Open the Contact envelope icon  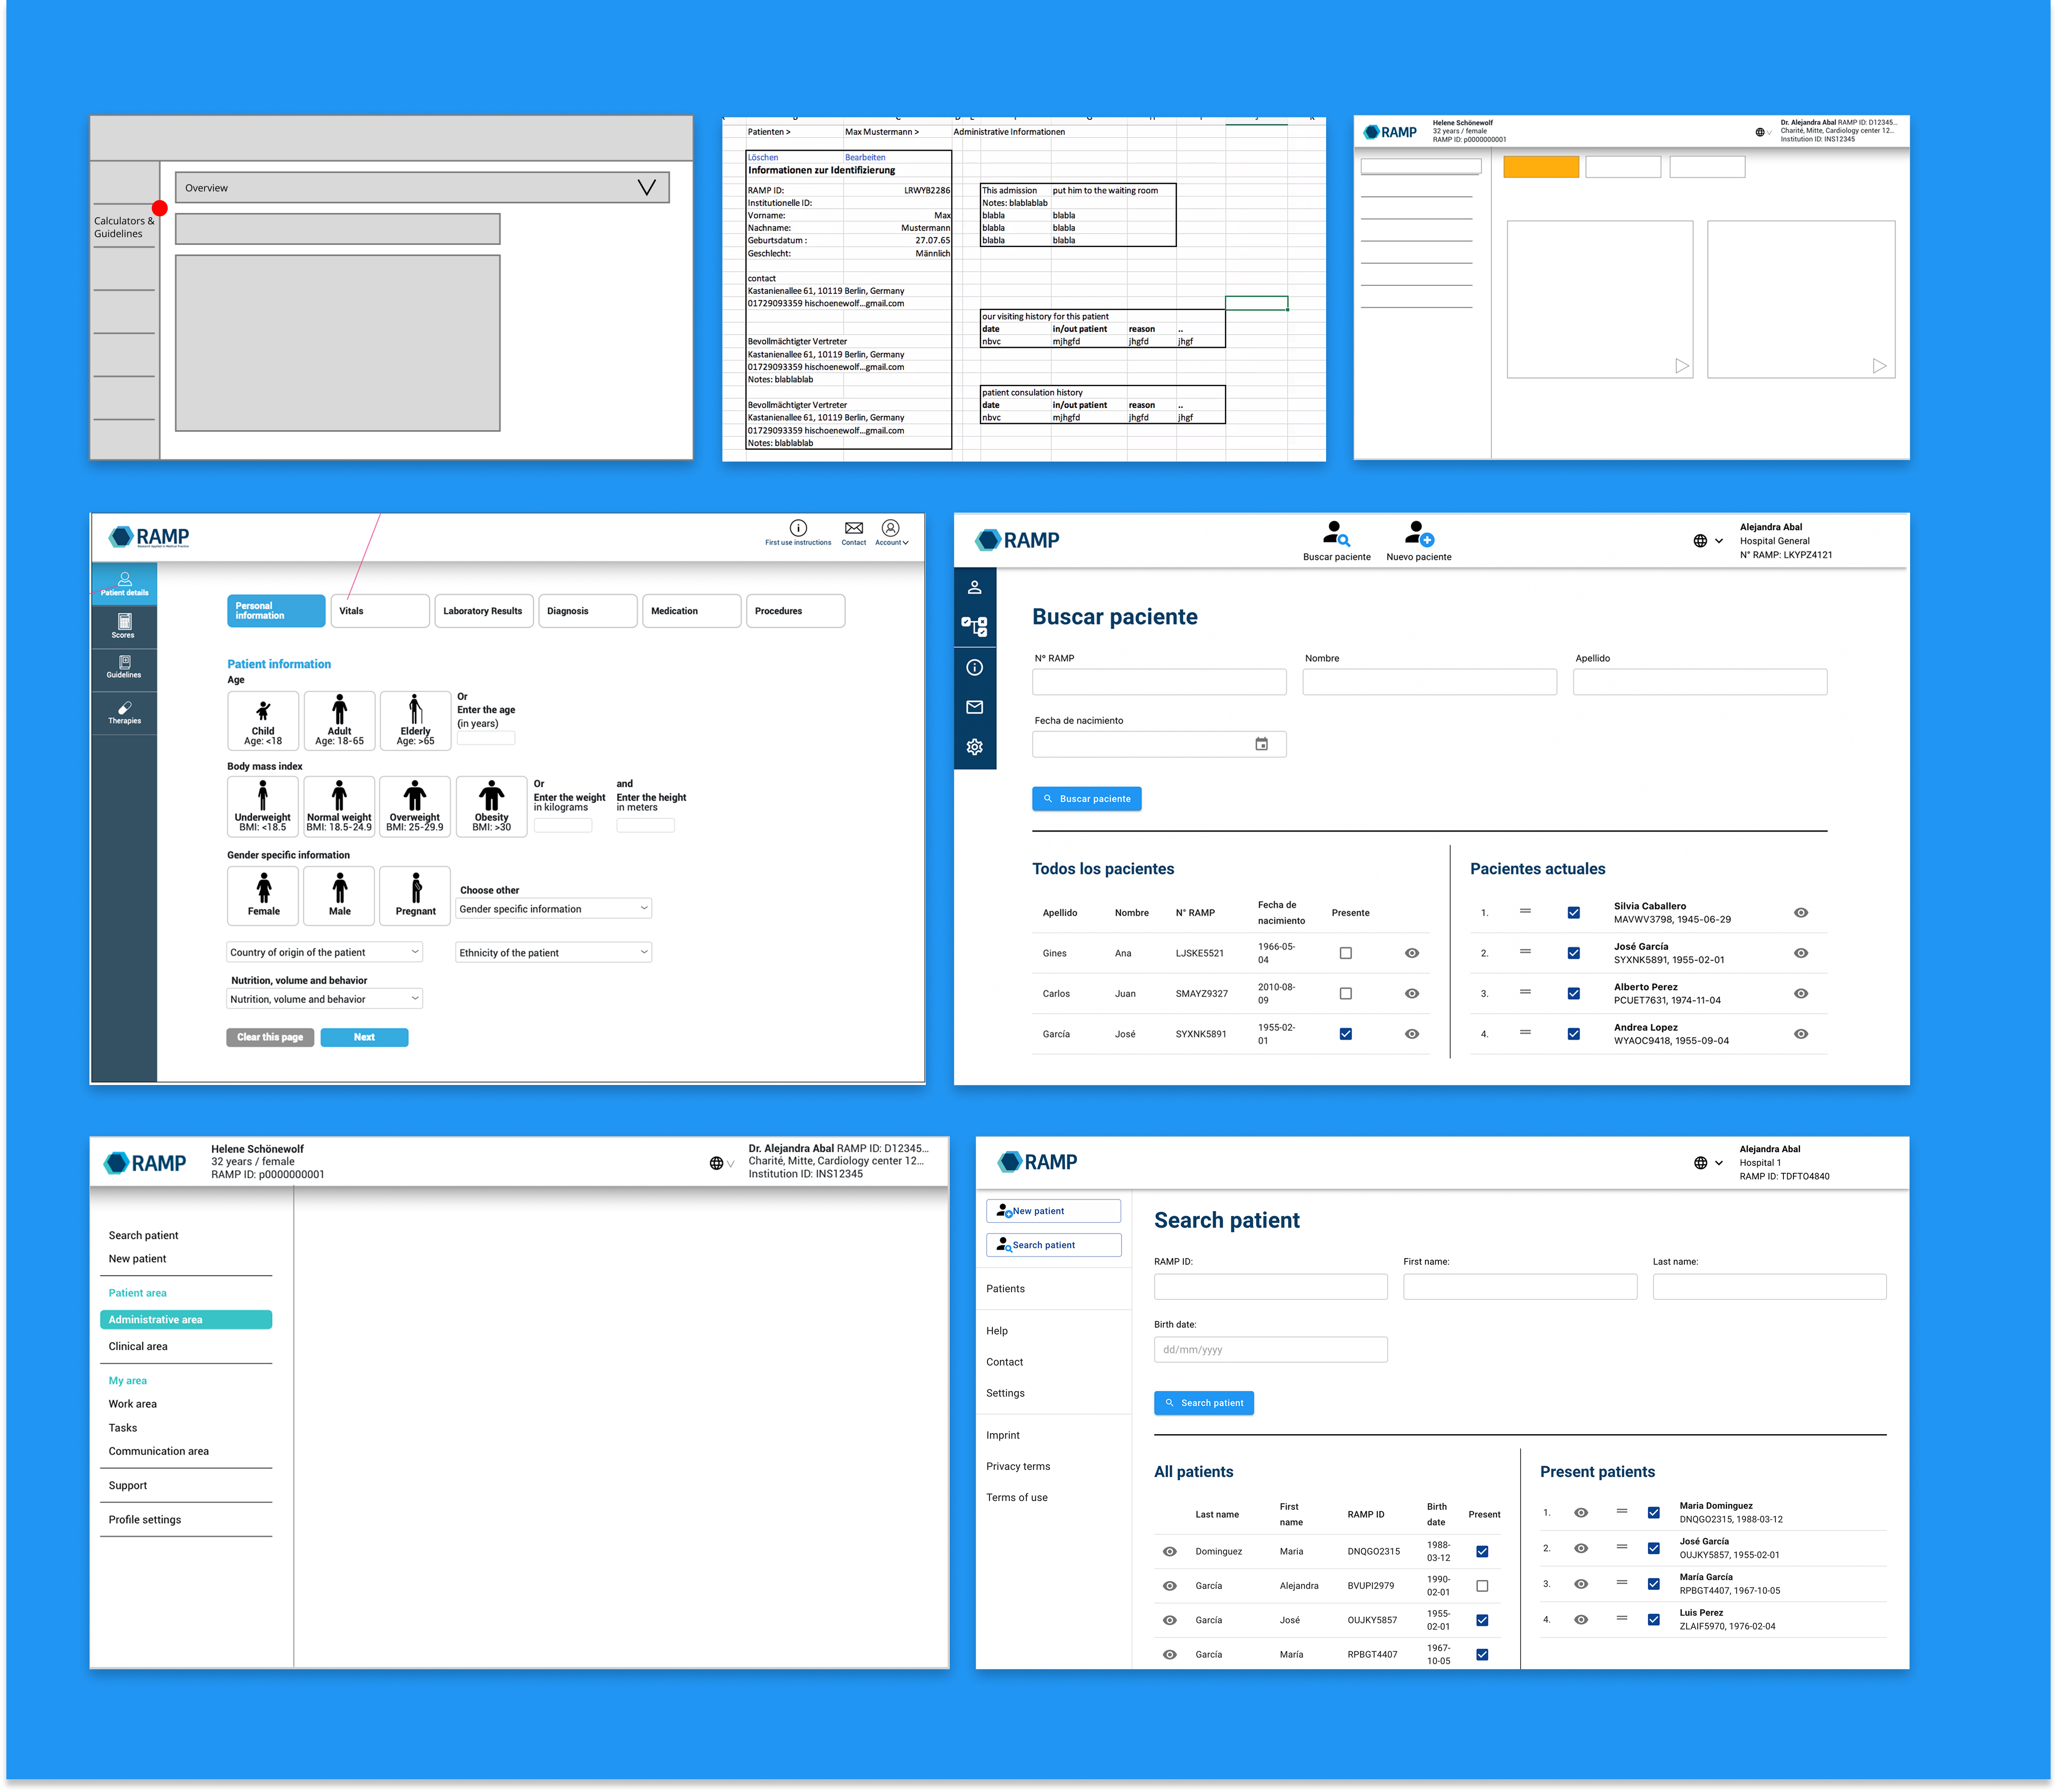tap(853, 528)
